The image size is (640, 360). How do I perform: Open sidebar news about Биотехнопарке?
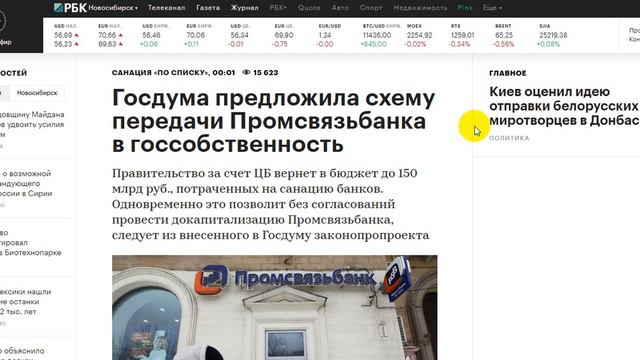pos(31,242)
